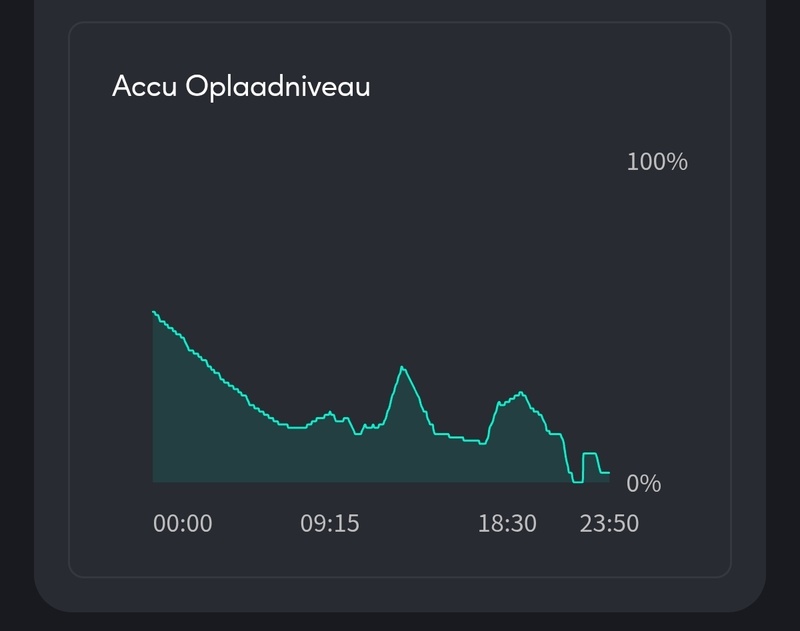Click where the line bottoms out at 0%
Screen dimensions: 800x631
click(x=576, y=481)
